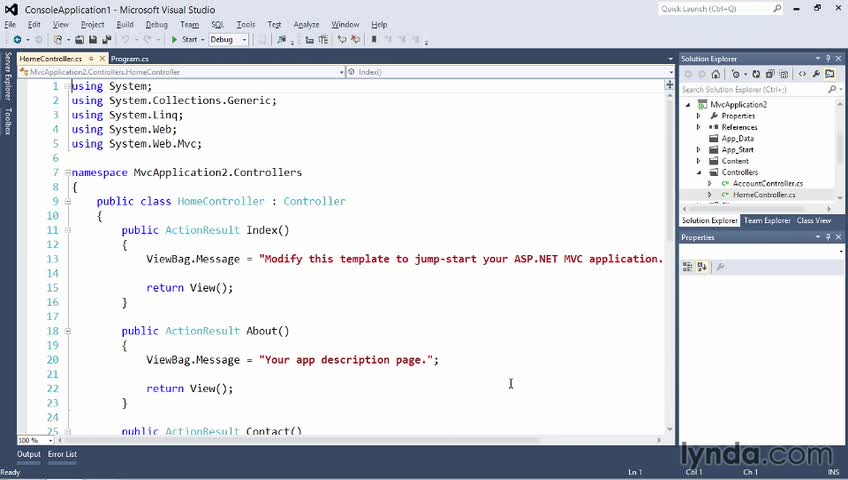Toggle Preview Selected Items in Solution Explorer
The image size is (848, 480).
(830, 74)
